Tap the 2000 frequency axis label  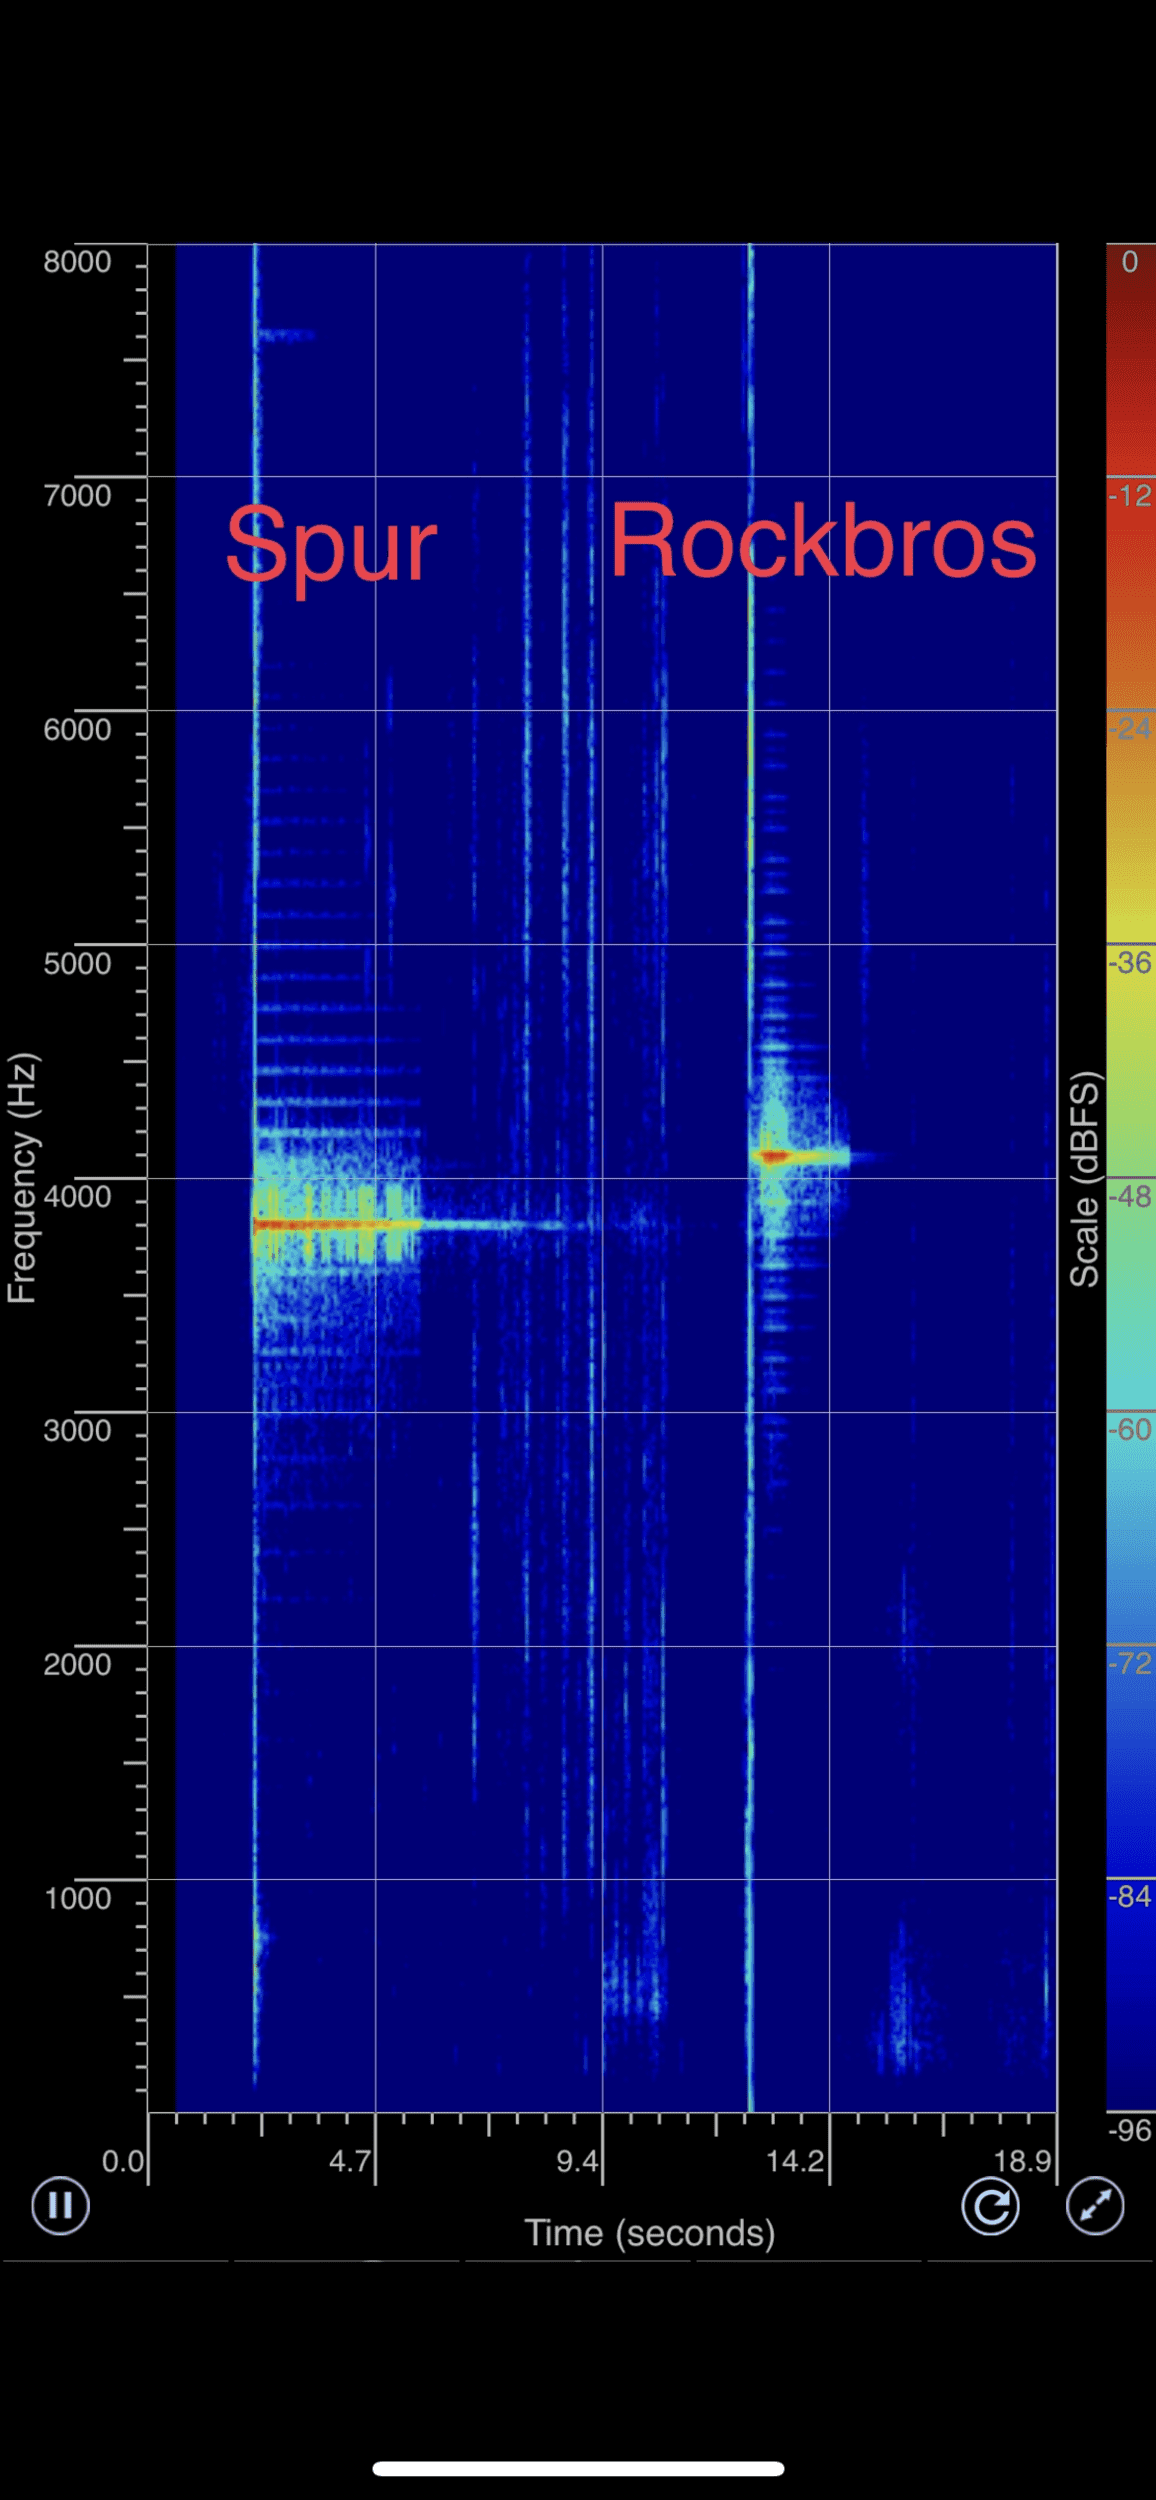click(x=77, y=1665)
